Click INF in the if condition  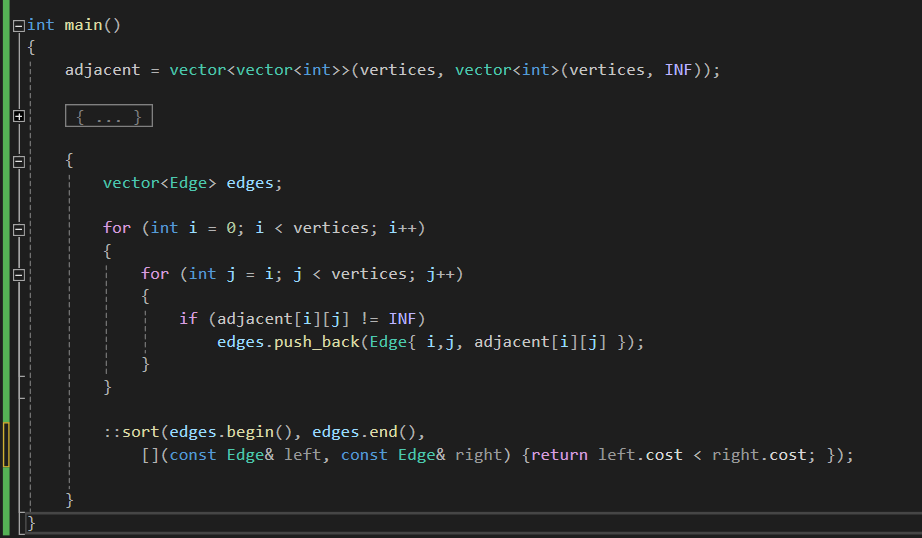(x=402, y=319)
